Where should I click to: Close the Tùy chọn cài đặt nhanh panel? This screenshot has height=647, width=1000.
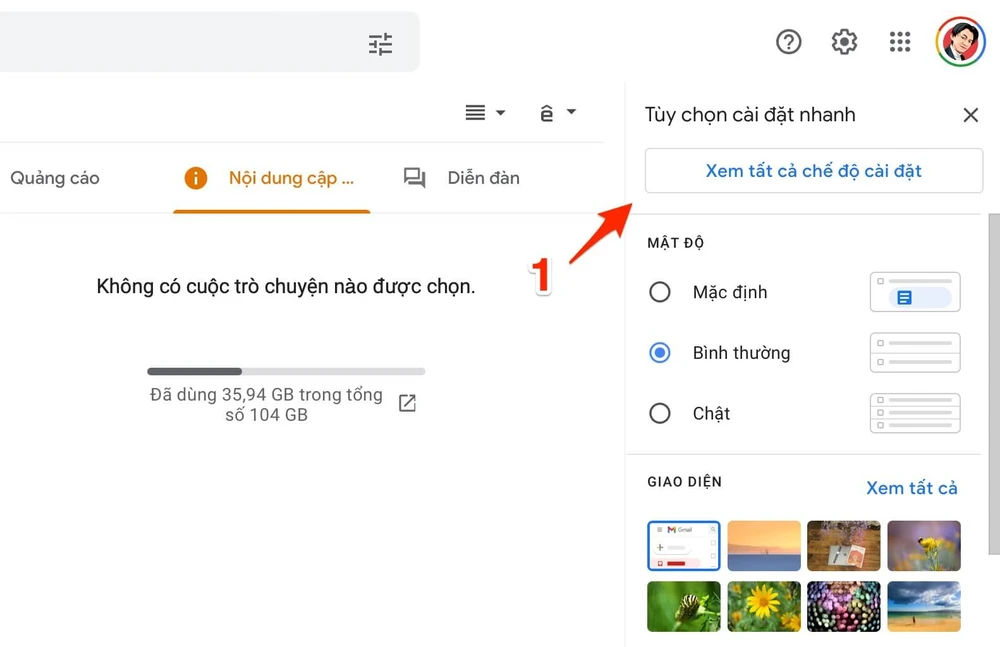tap(970, 114)
